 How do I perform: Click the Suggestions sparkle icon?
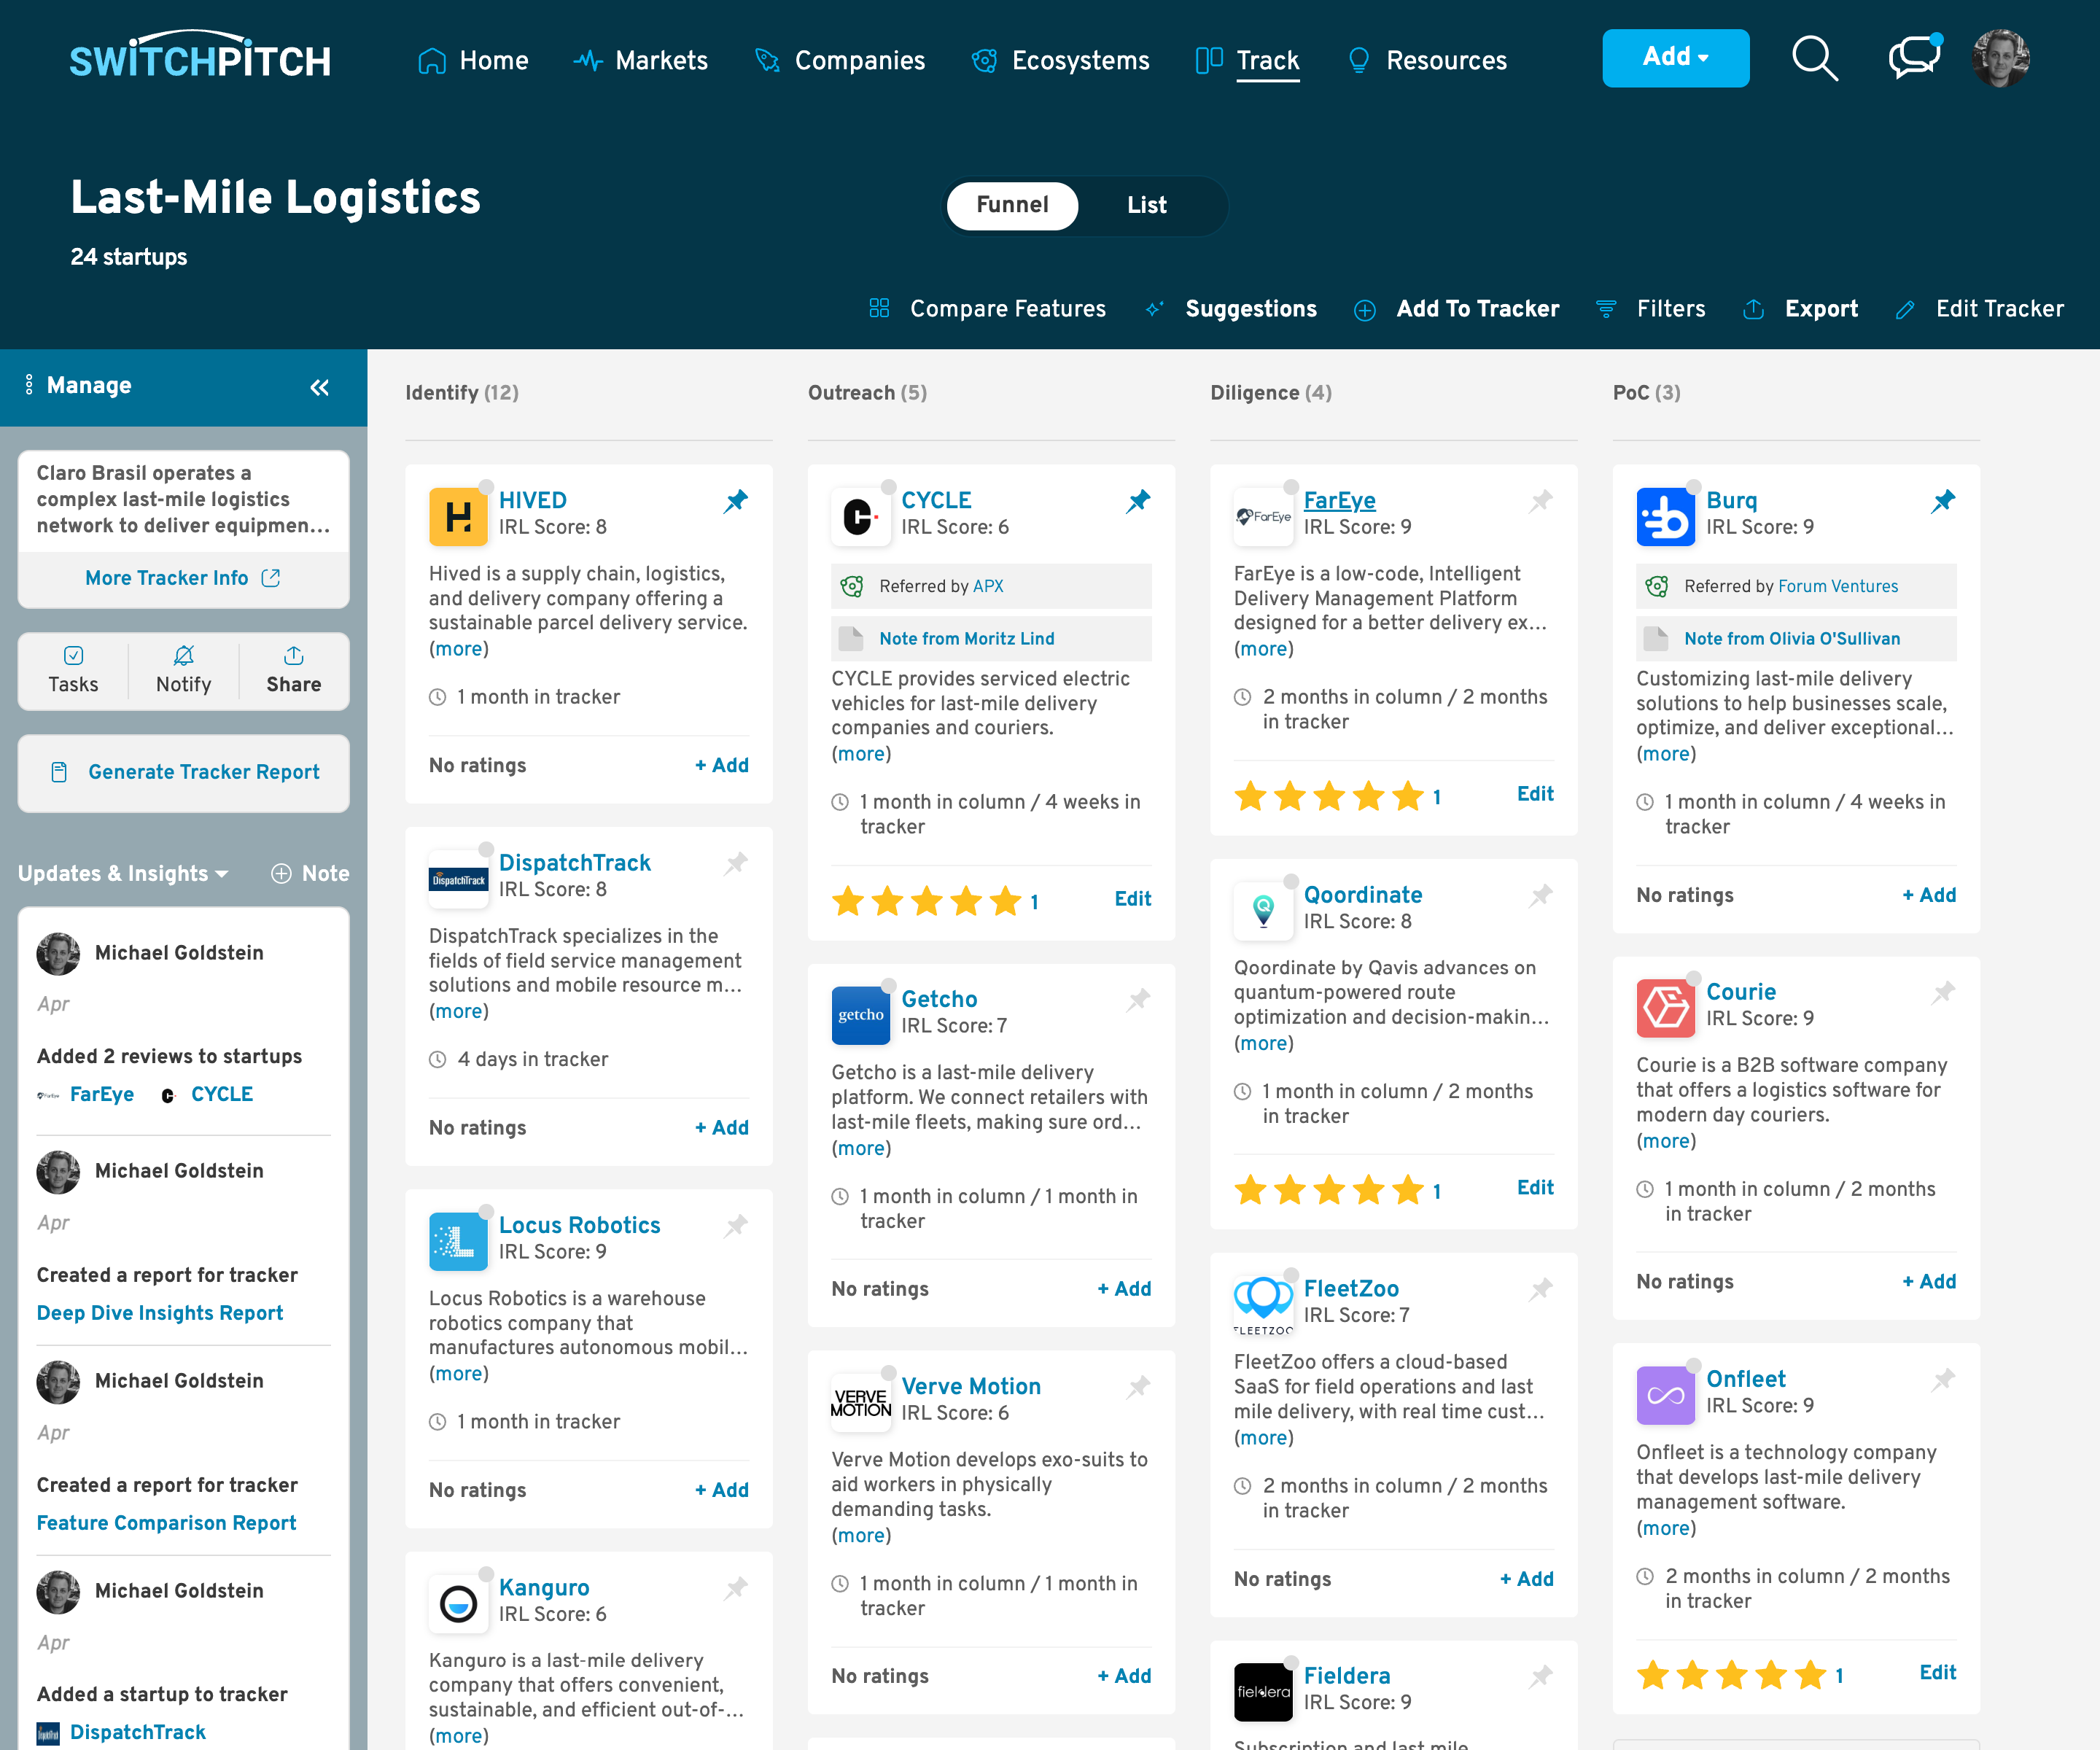(1155, 308)
